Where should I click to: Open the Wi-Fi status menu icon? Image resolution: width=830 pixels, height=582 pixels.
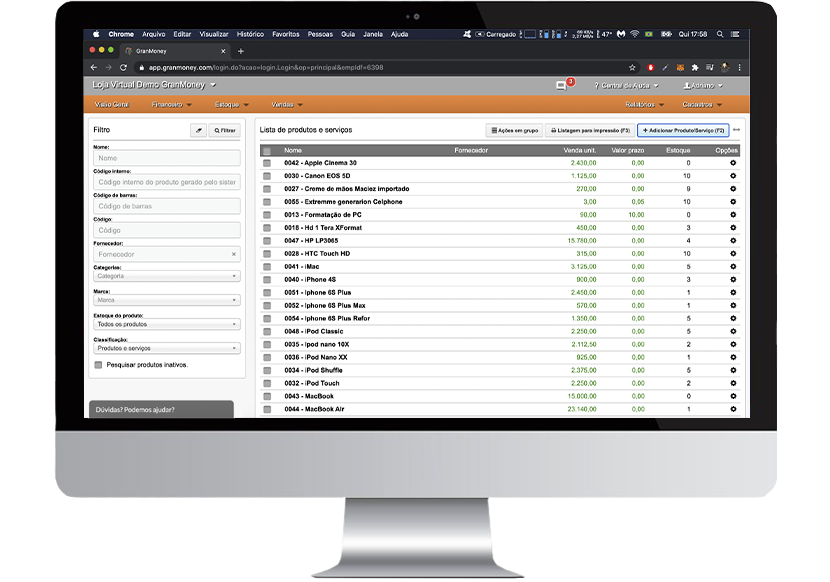tap(634, 34)
